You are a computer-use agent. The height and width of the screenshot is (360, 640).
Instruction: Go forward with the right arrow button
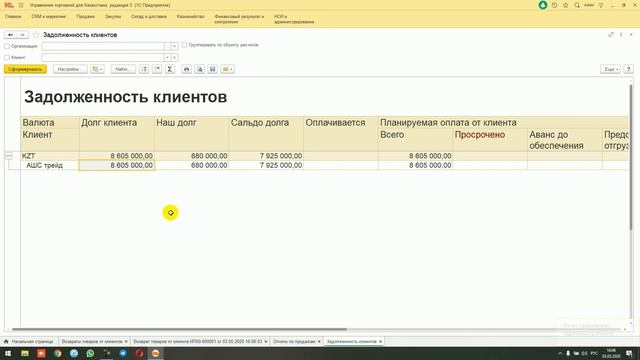point(22,35)
